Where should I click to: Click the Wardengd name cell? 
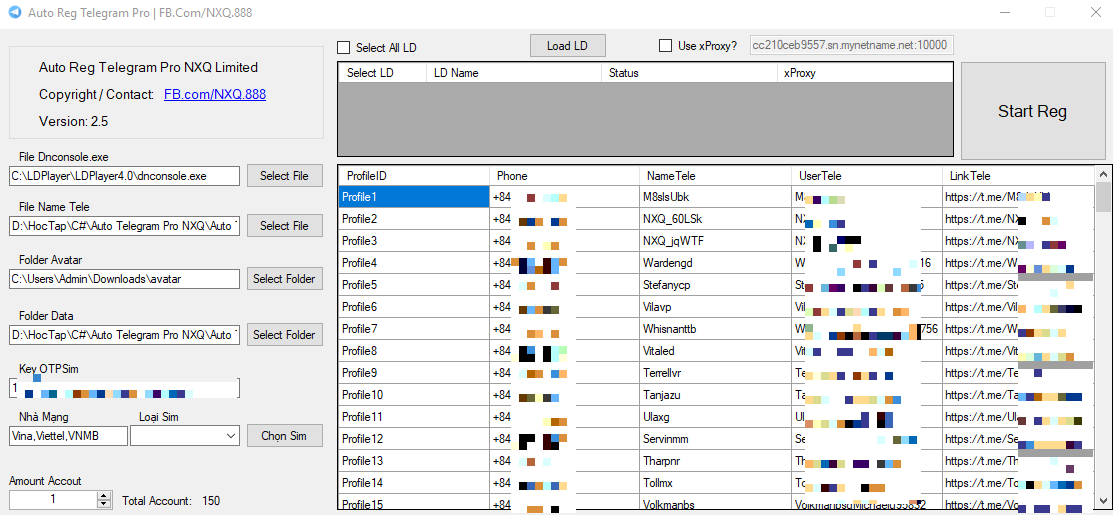click(x=715, y=262)
